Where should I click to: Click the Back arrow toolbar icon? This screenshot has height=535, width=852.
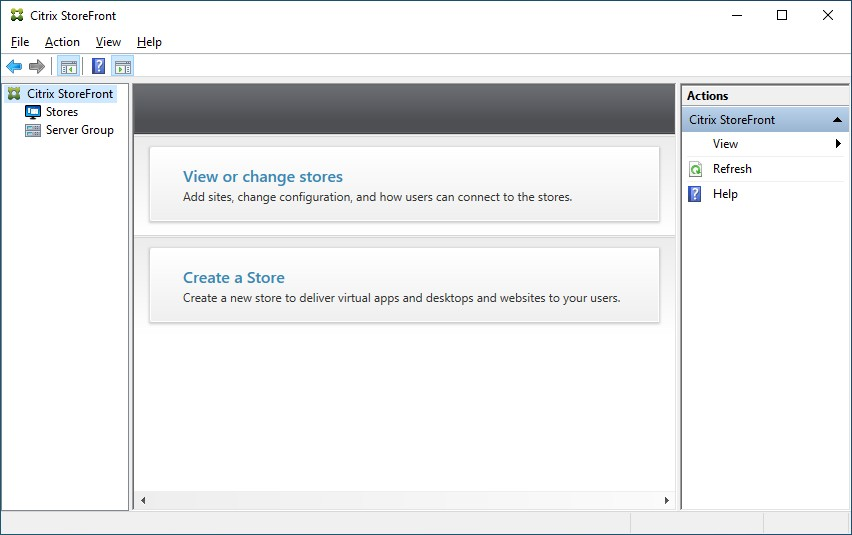tap(14, 67)
